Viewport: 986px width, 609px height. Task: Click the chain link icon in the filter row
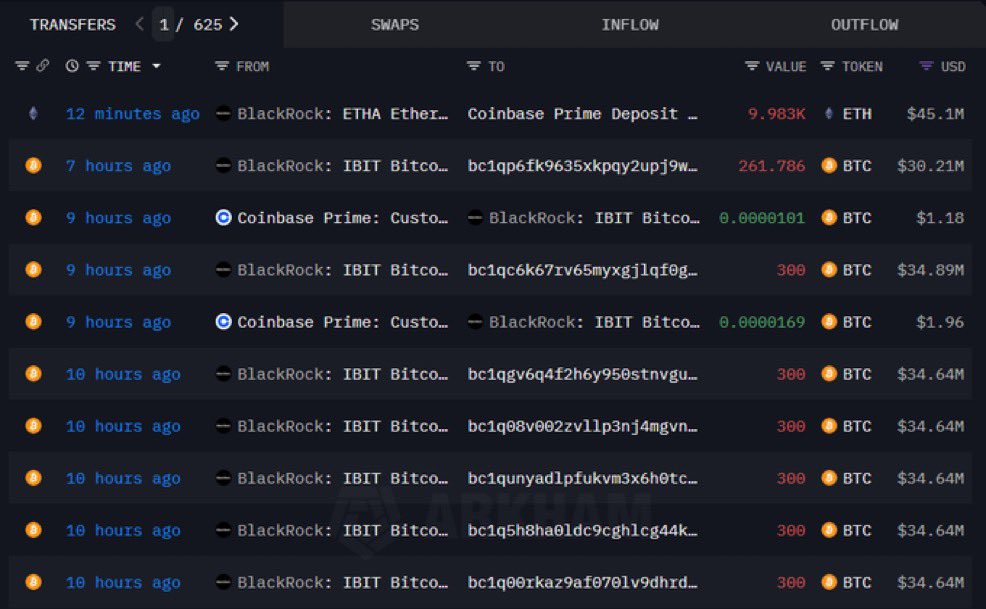[42, 66]
